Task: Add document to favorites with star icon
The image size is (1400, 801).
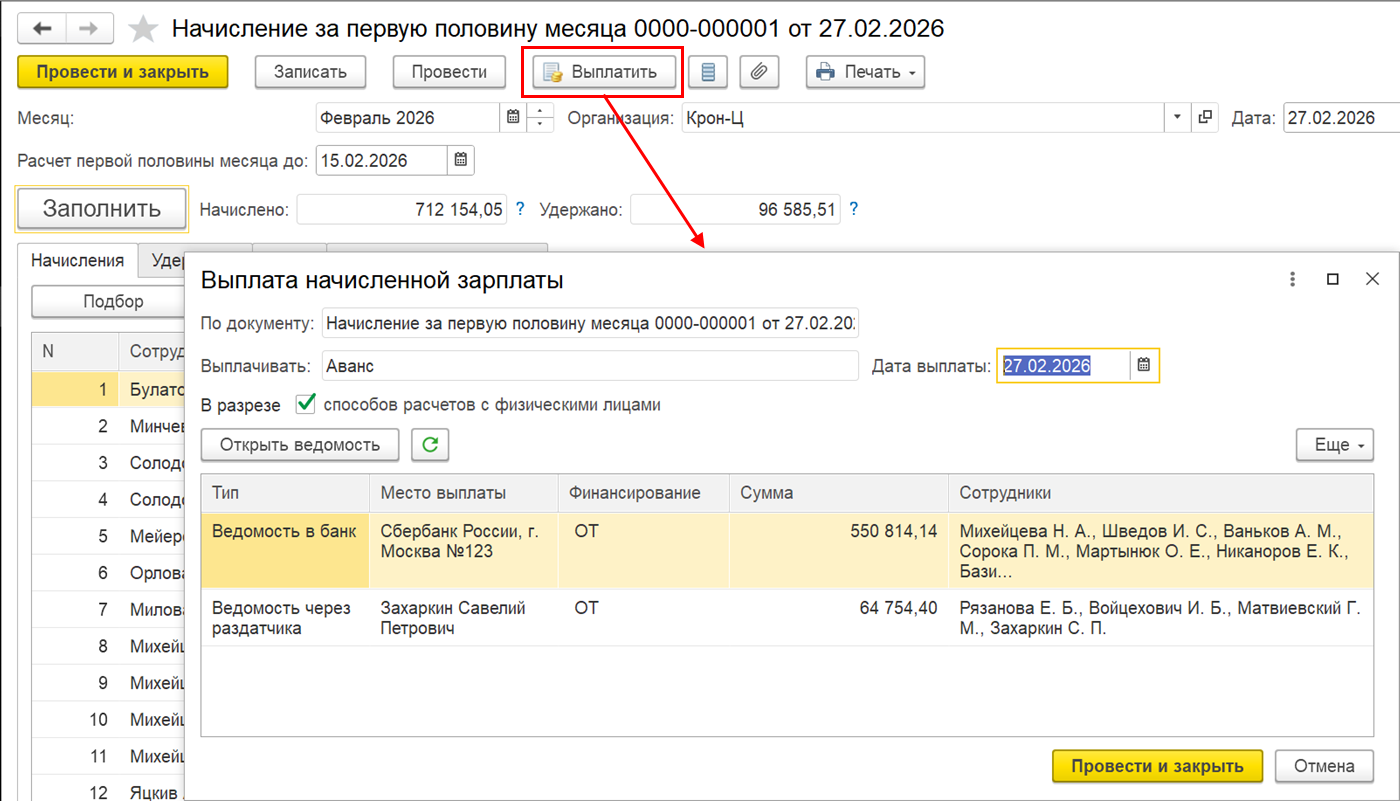Action: point(144,29)
